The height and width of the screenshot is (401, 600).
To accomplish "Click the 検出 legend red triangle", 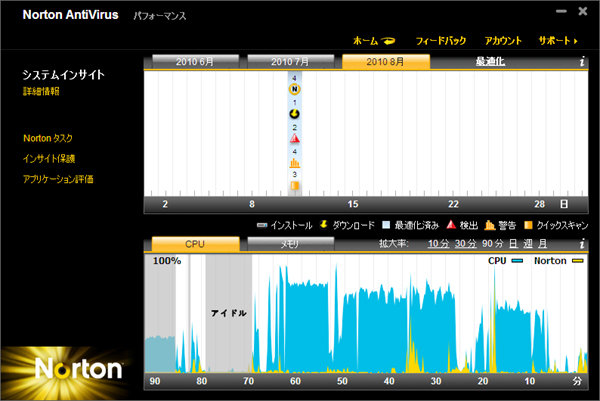I will pyautogui.click(x=452, y=225).
